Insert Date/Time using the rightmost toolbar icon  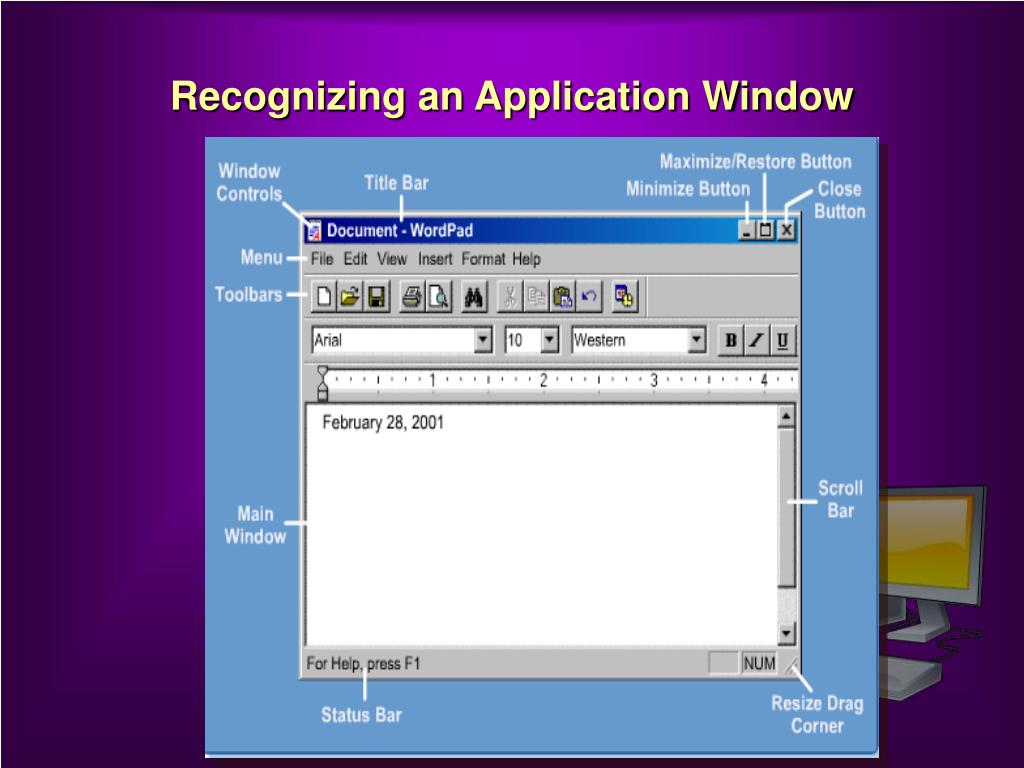(624, 297)
